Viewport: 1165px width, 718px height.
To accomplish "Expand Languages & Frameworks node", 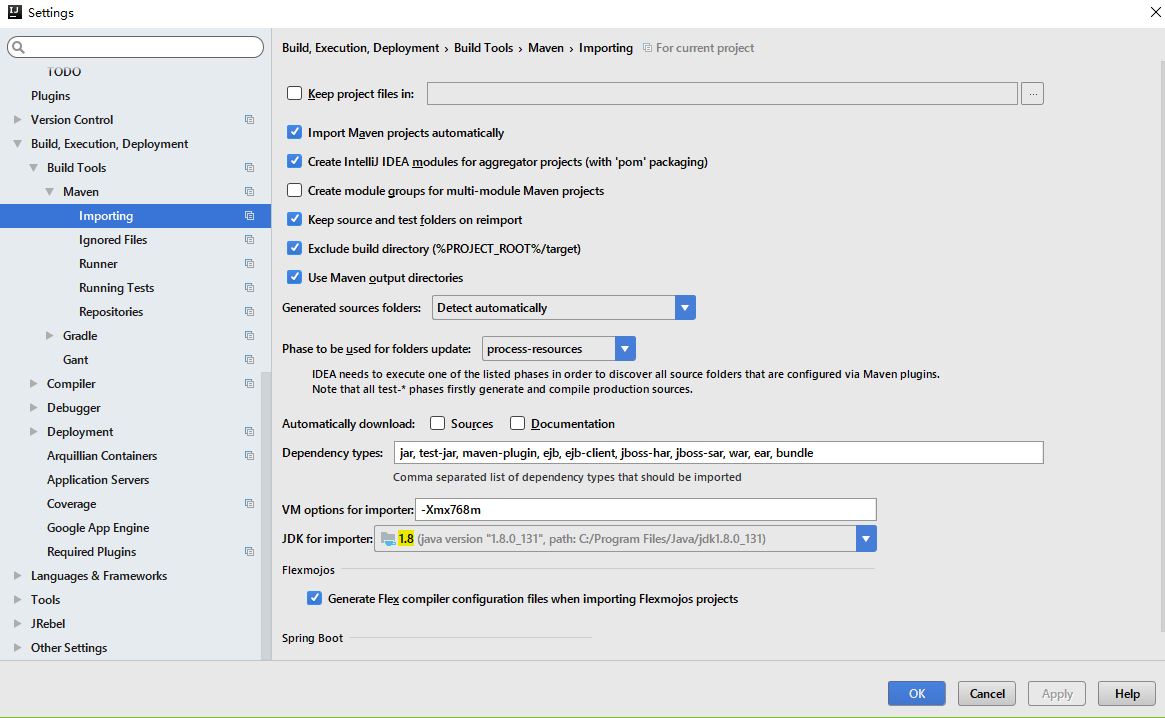I will [17, 576].
